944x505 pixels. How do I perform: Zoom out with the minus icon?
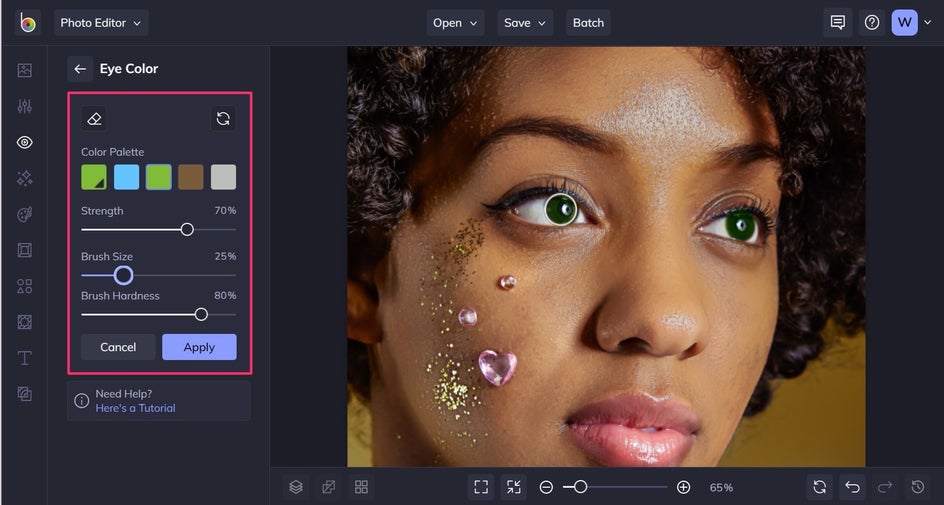[546, 487]
